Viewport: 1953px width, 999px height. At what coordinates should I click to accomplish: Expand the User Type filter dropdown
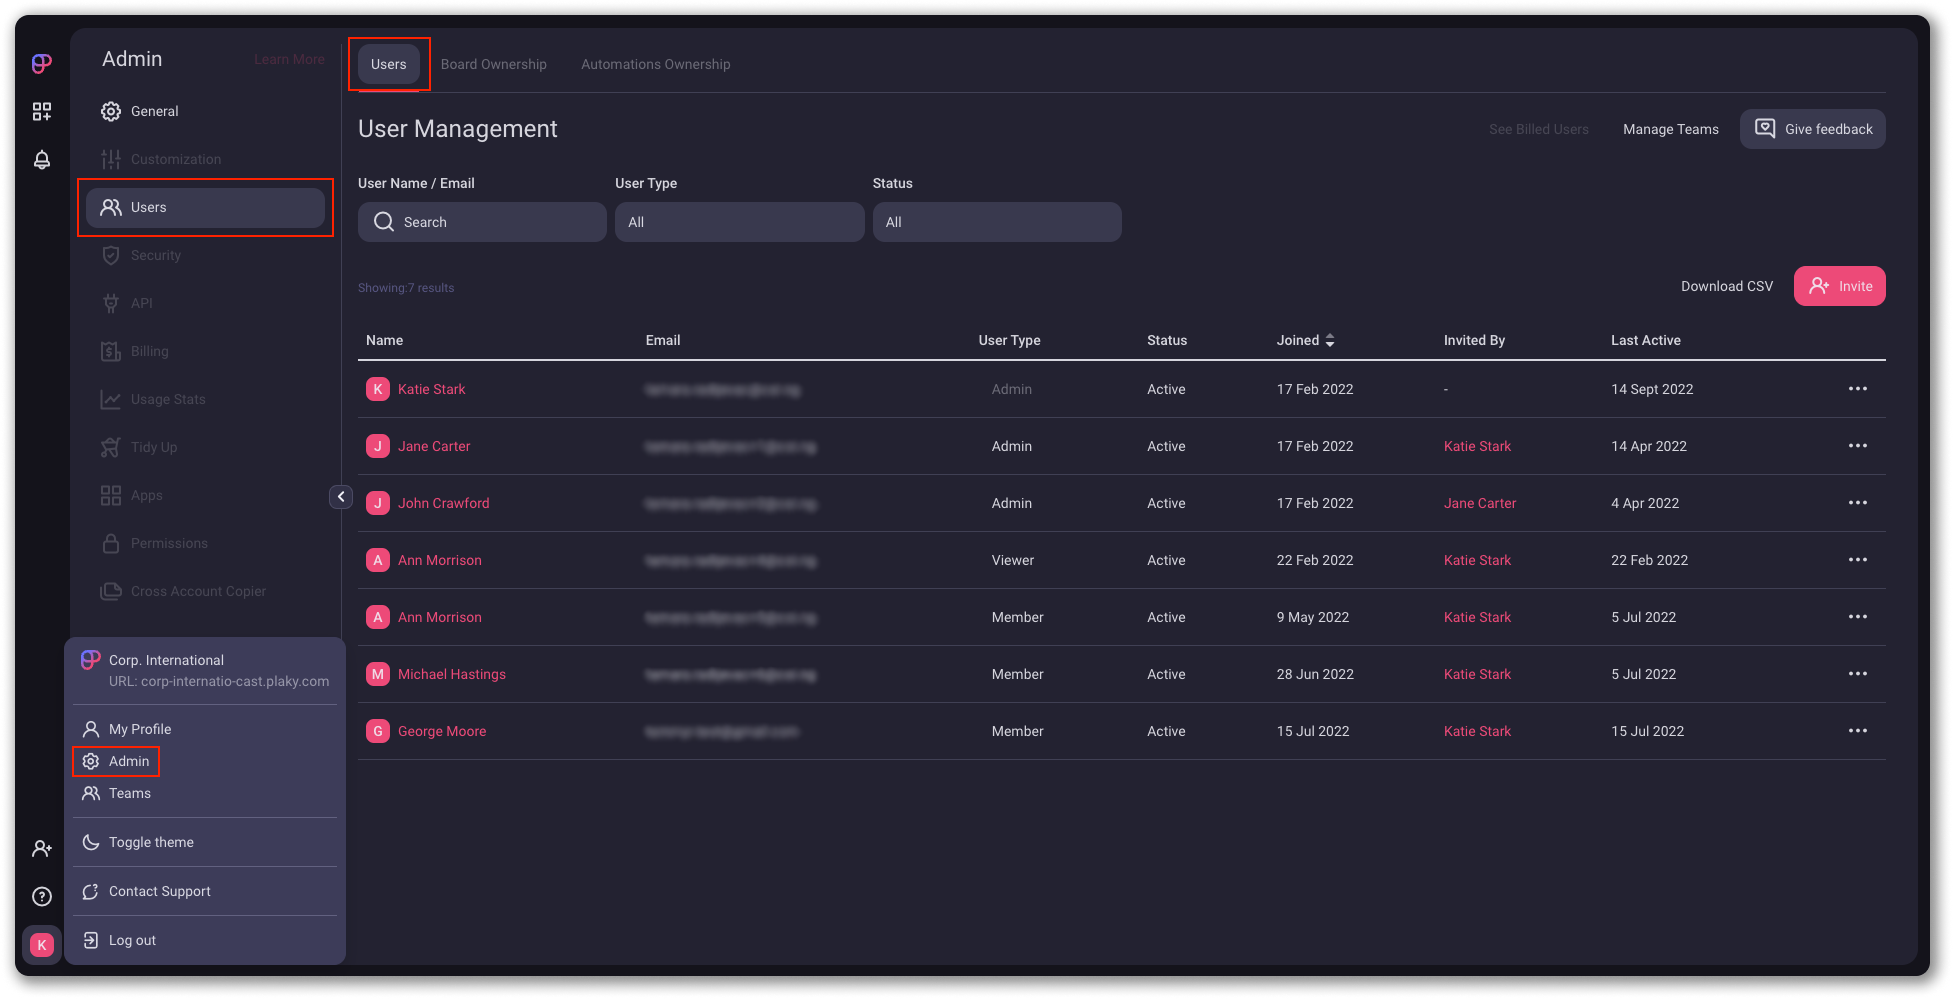point(739,222)
